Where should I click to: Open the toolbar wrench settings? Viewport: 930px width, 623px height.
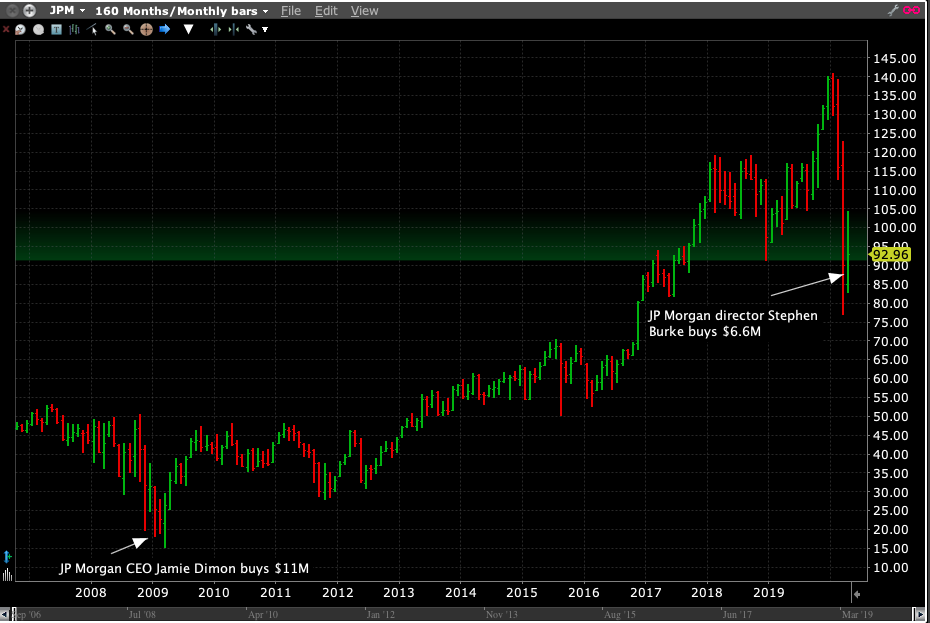pos(251,29)
